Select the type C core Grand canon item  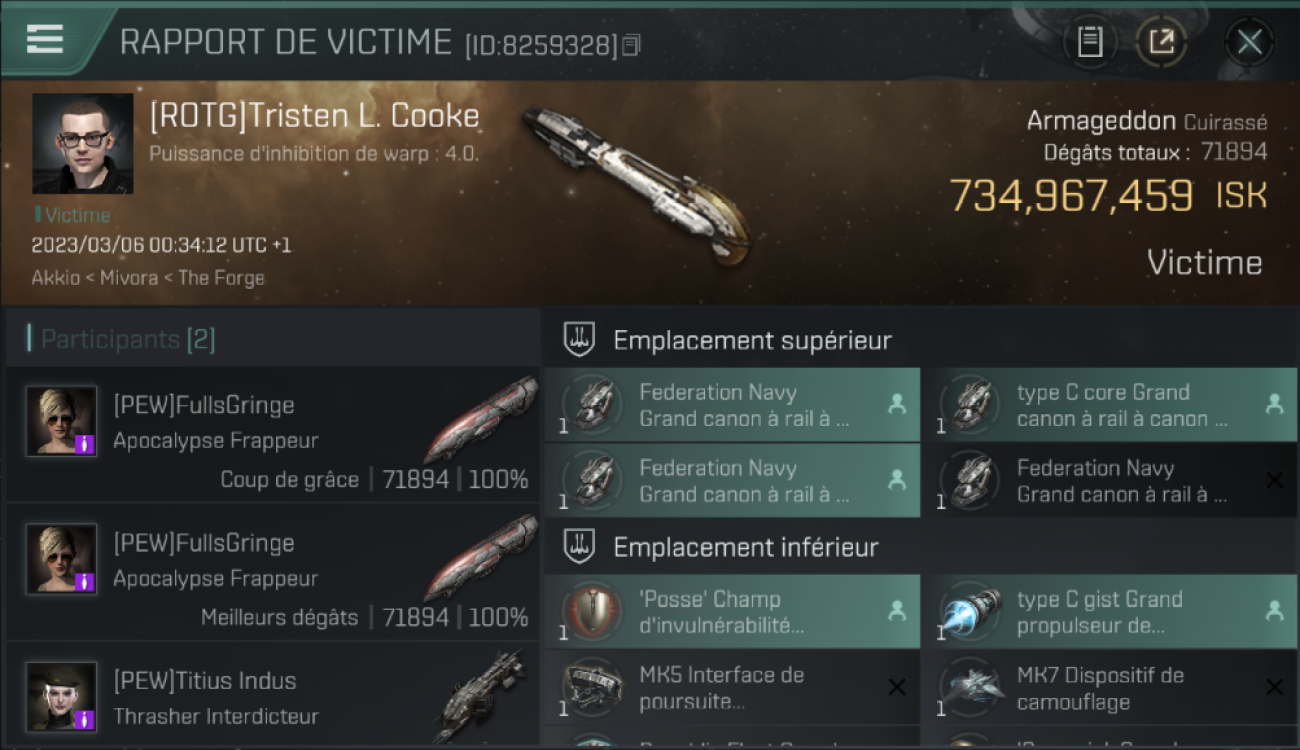pos(1110,405)
